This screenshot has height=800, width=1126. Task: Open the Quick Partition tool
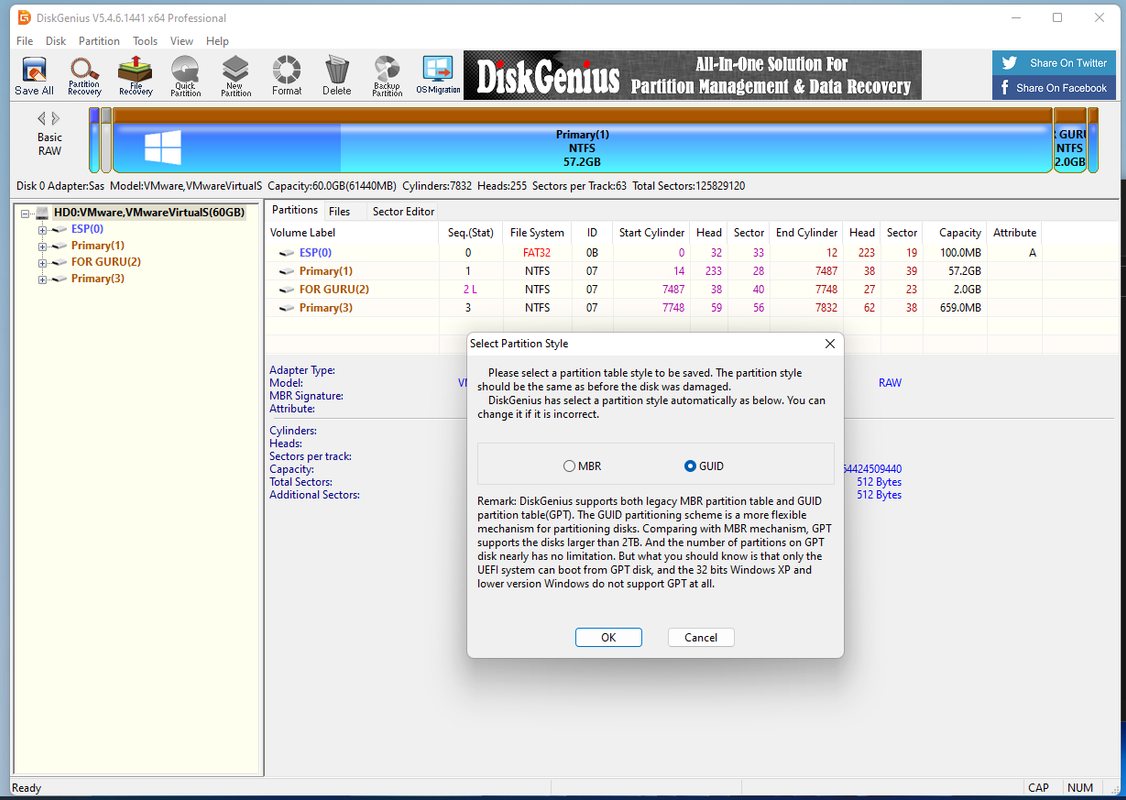(x=185, y=75)
